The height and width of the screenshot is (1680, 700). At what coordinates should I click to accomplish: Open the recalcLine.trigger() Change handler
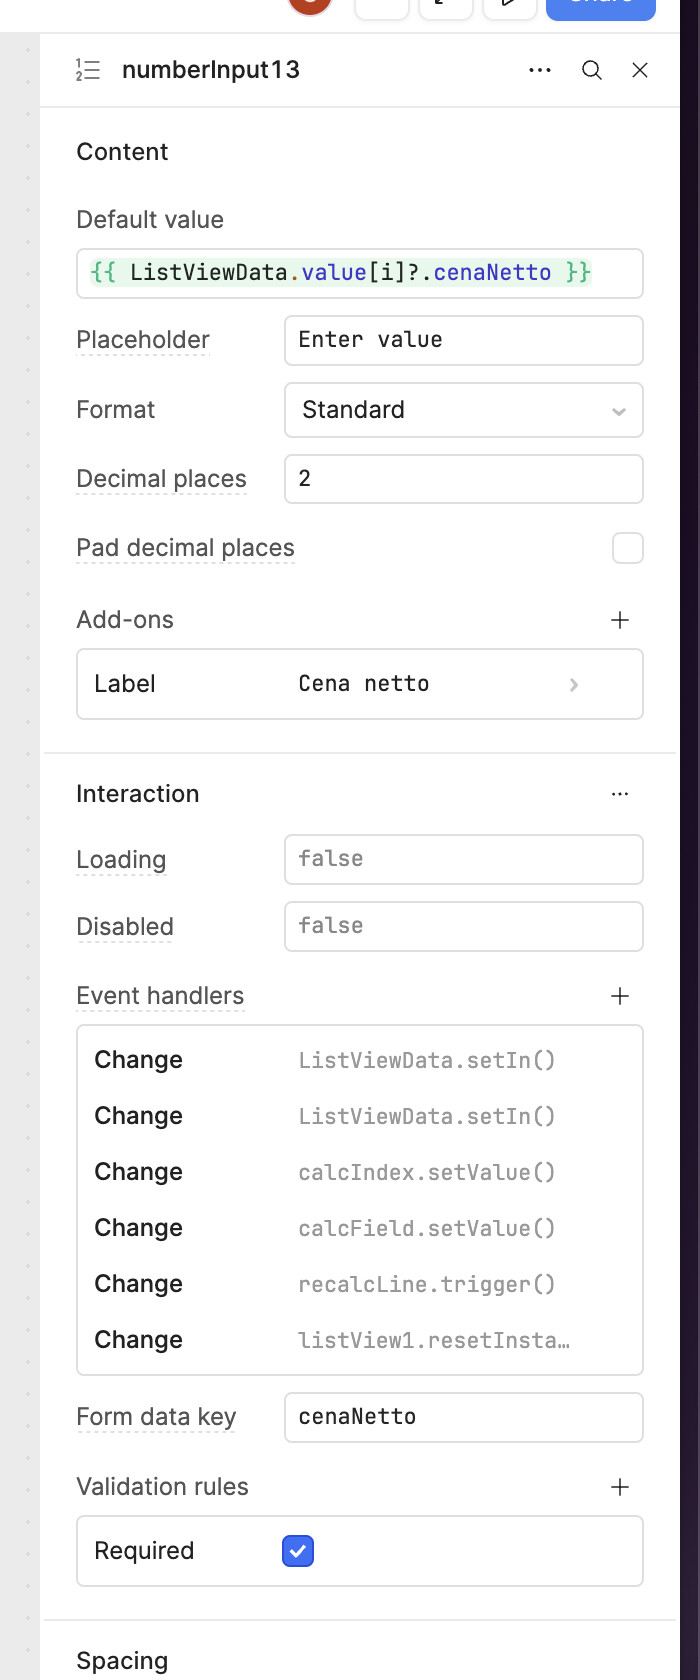360,1284
